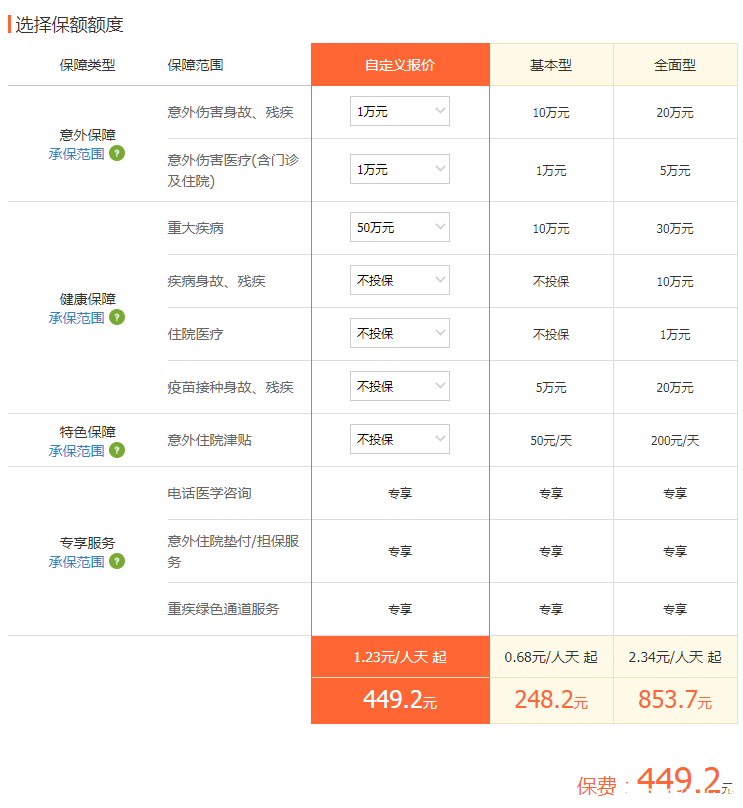
Task: Open 承保范围 link under 特色保障
Action: pyautogui.click(x=76, y=451)
